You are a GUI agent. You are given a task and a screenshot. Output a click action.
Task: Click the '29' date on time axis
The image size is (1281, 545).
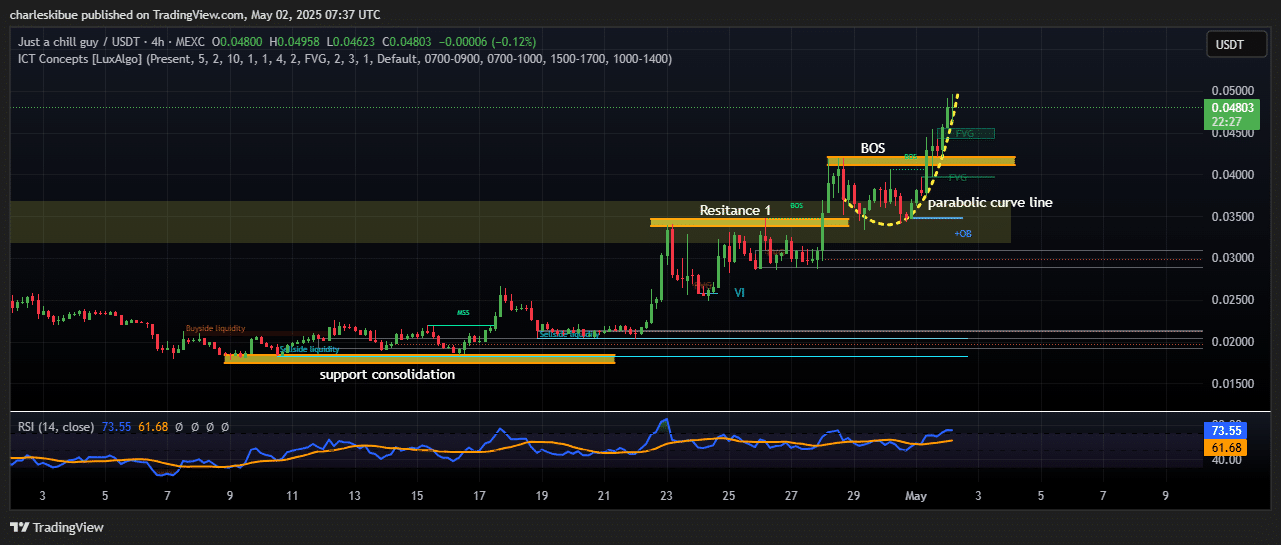[x=853, y=496]
